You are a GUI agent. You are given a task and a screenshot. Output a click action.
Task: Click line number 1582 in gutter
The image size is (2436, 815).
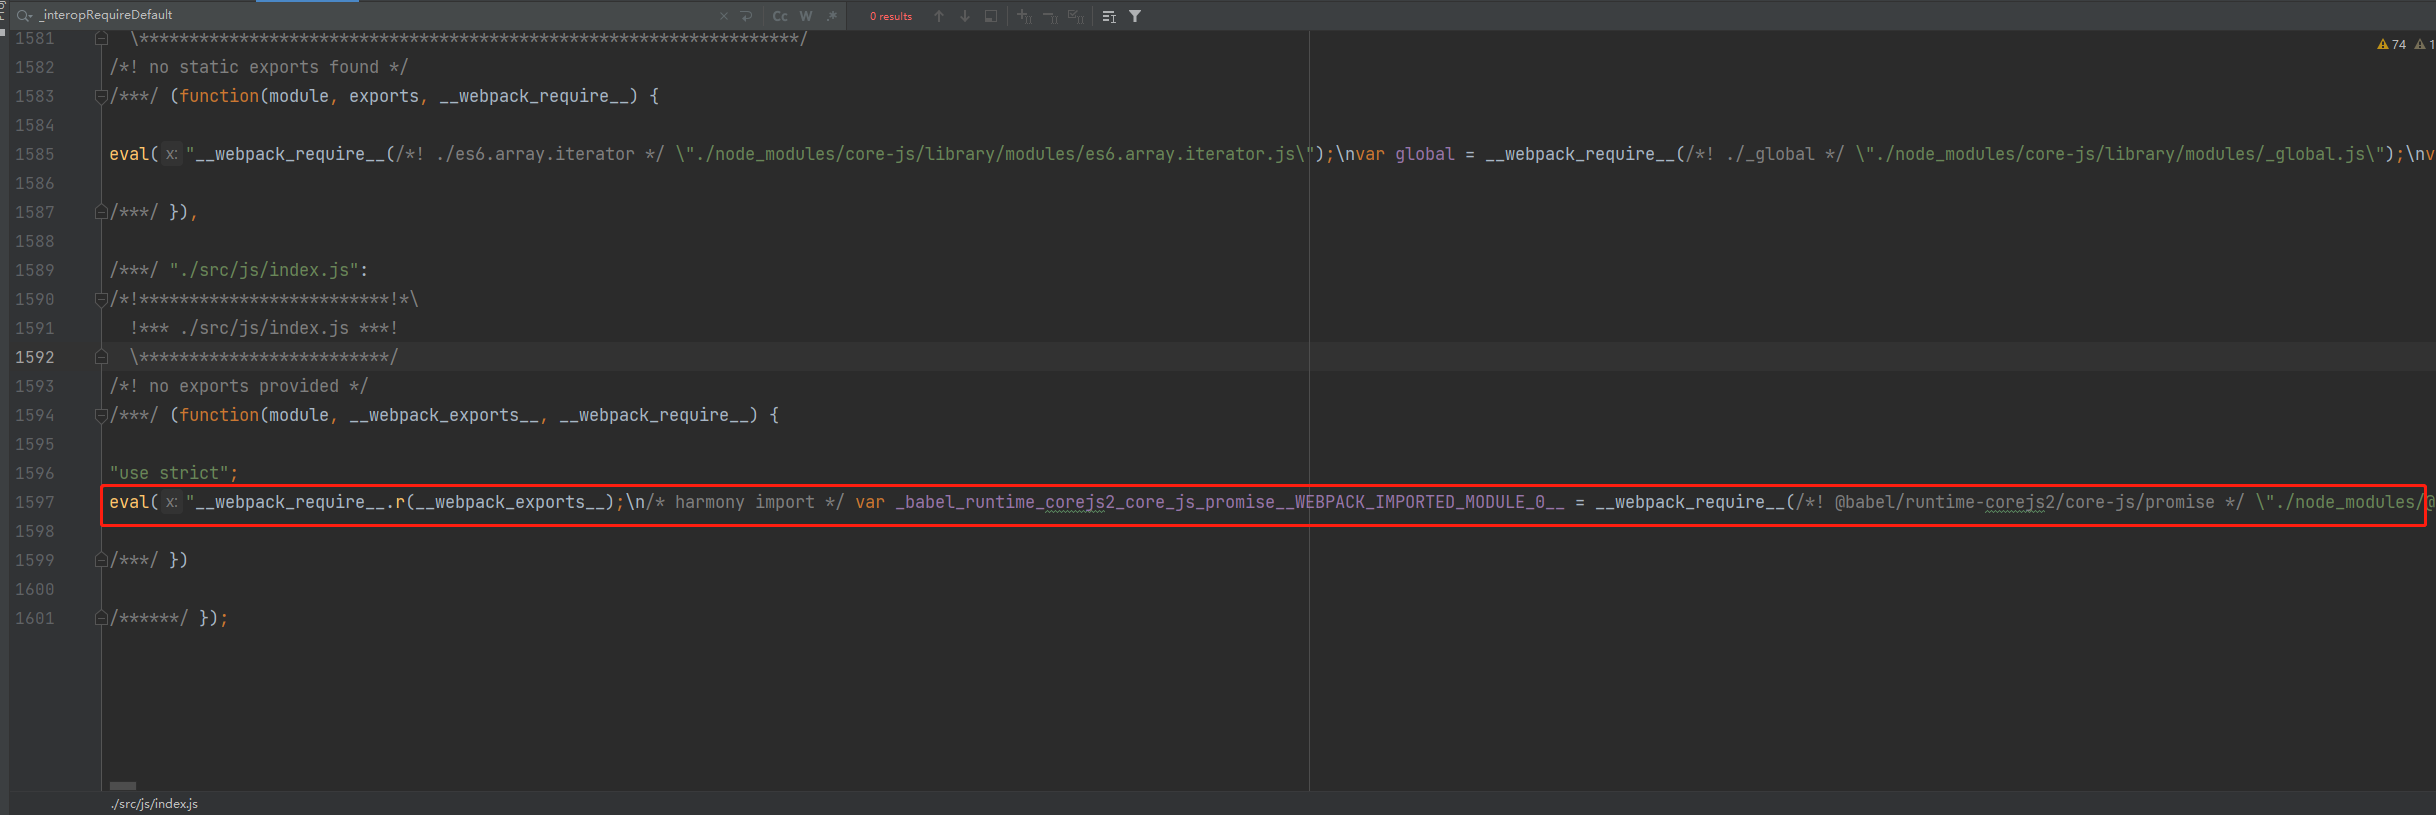(35, 67)
